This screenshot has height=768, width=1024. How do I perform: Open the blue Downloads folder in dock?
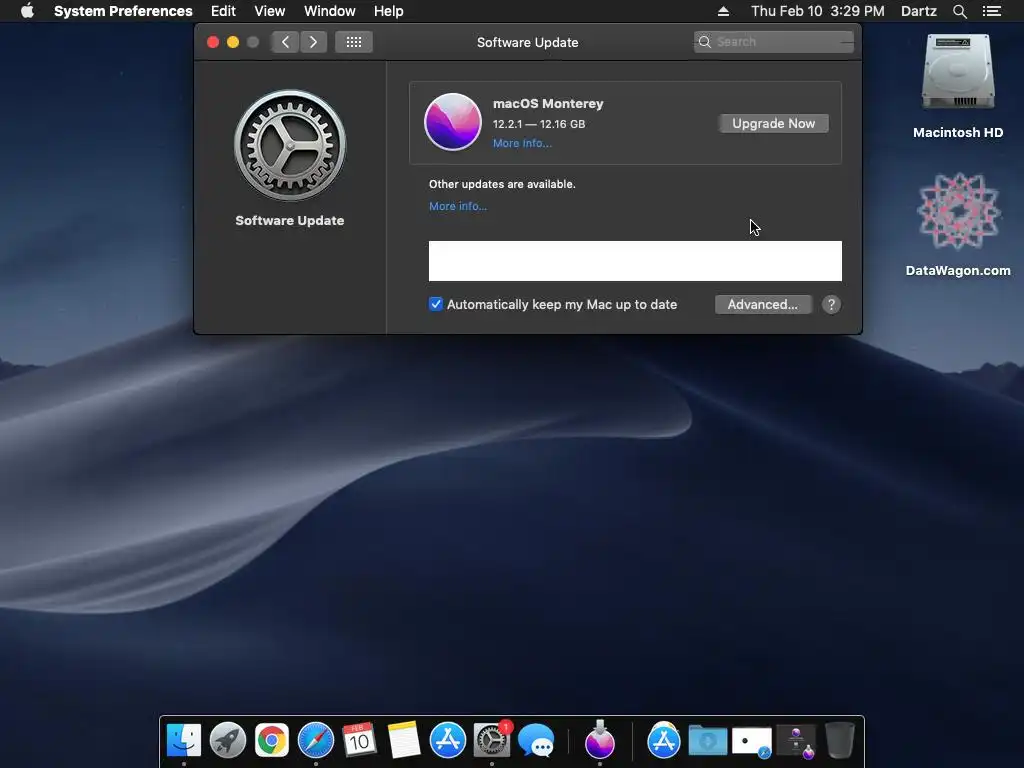click(x=708, y=741)
